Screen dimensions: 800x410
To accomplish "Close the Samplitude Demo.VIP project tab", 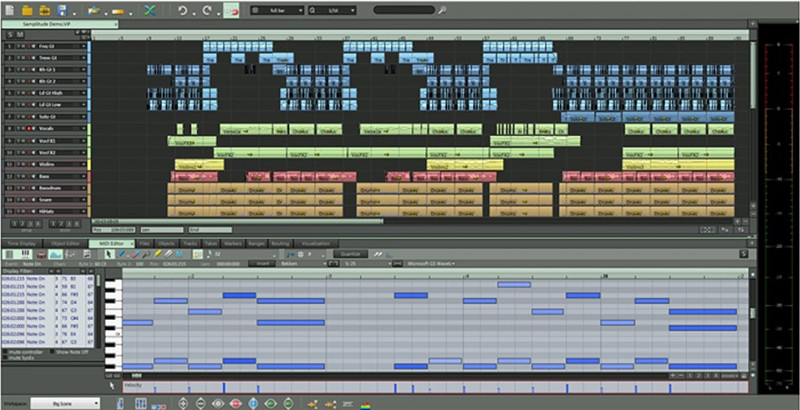I will [x=116, y=24].
